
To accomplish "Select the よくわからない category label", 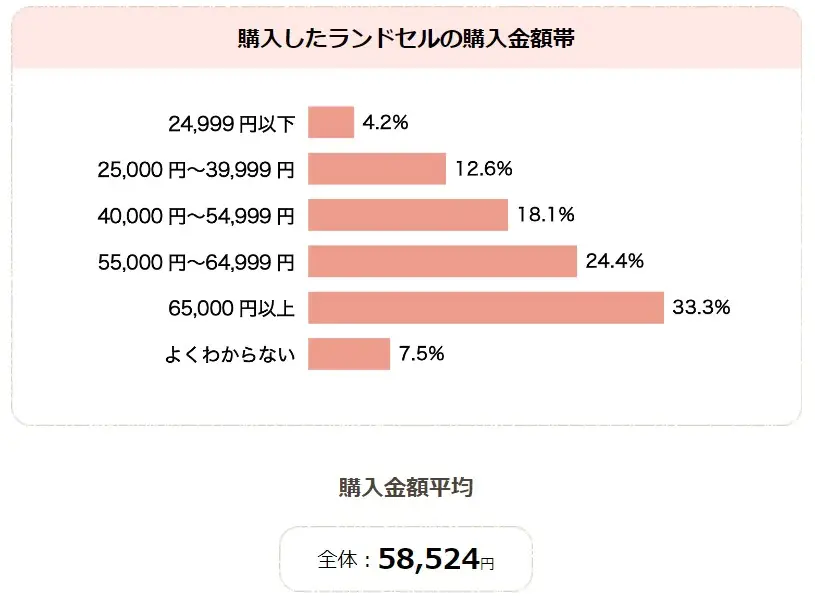I will 231,355.
